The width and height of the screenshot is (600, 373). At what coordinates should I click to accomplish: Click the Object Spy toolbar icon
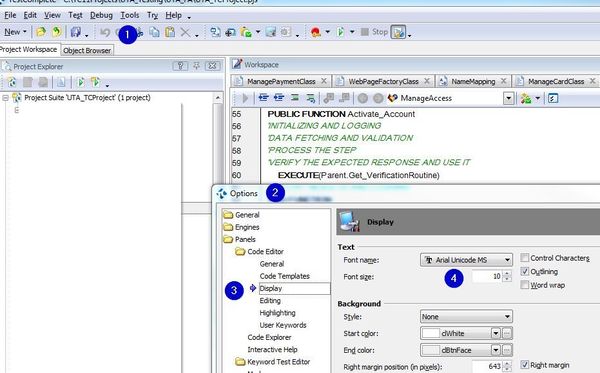tap(215, 32)
